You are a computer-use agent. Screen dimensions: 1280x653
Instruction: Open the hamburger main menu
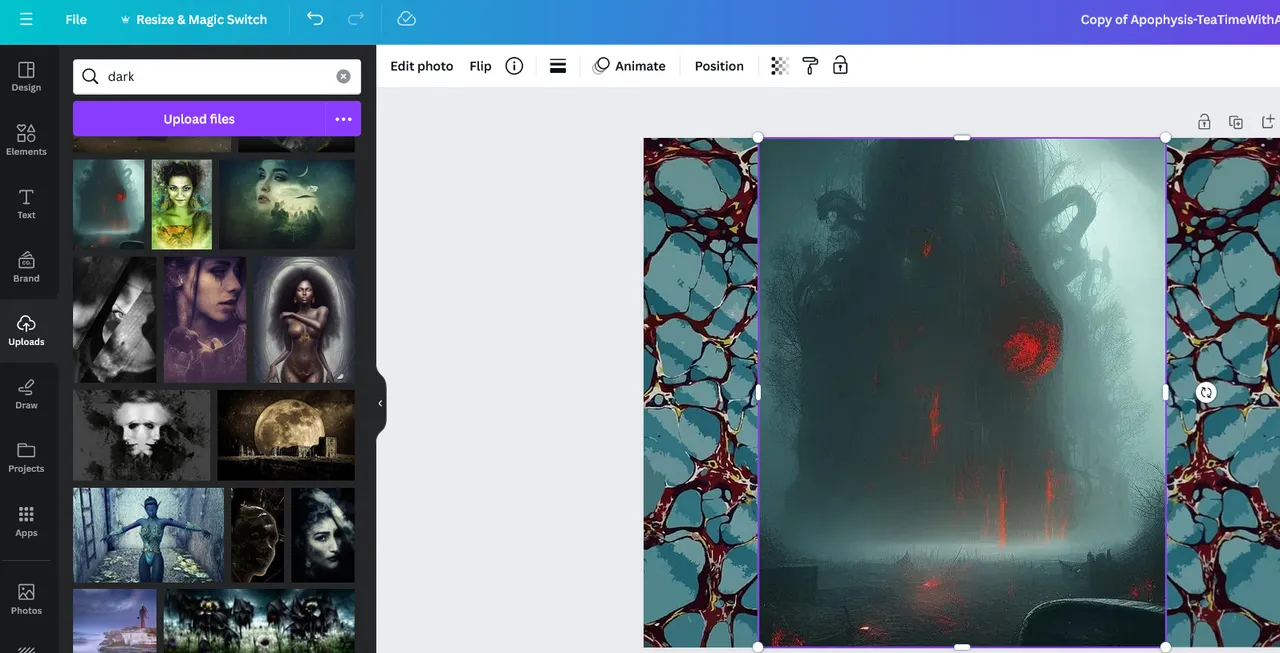[x=26, y=19]
